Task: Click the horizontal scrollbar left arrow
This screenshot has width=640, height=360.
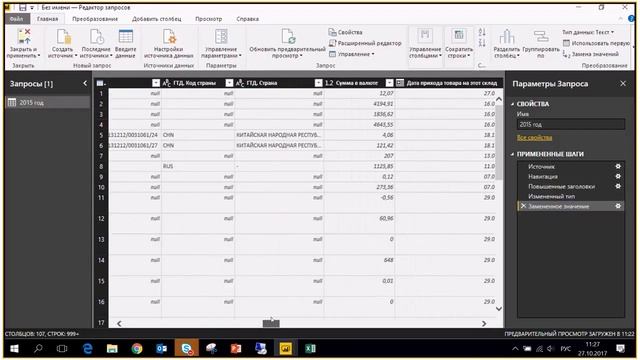Action: coord(119,323)
